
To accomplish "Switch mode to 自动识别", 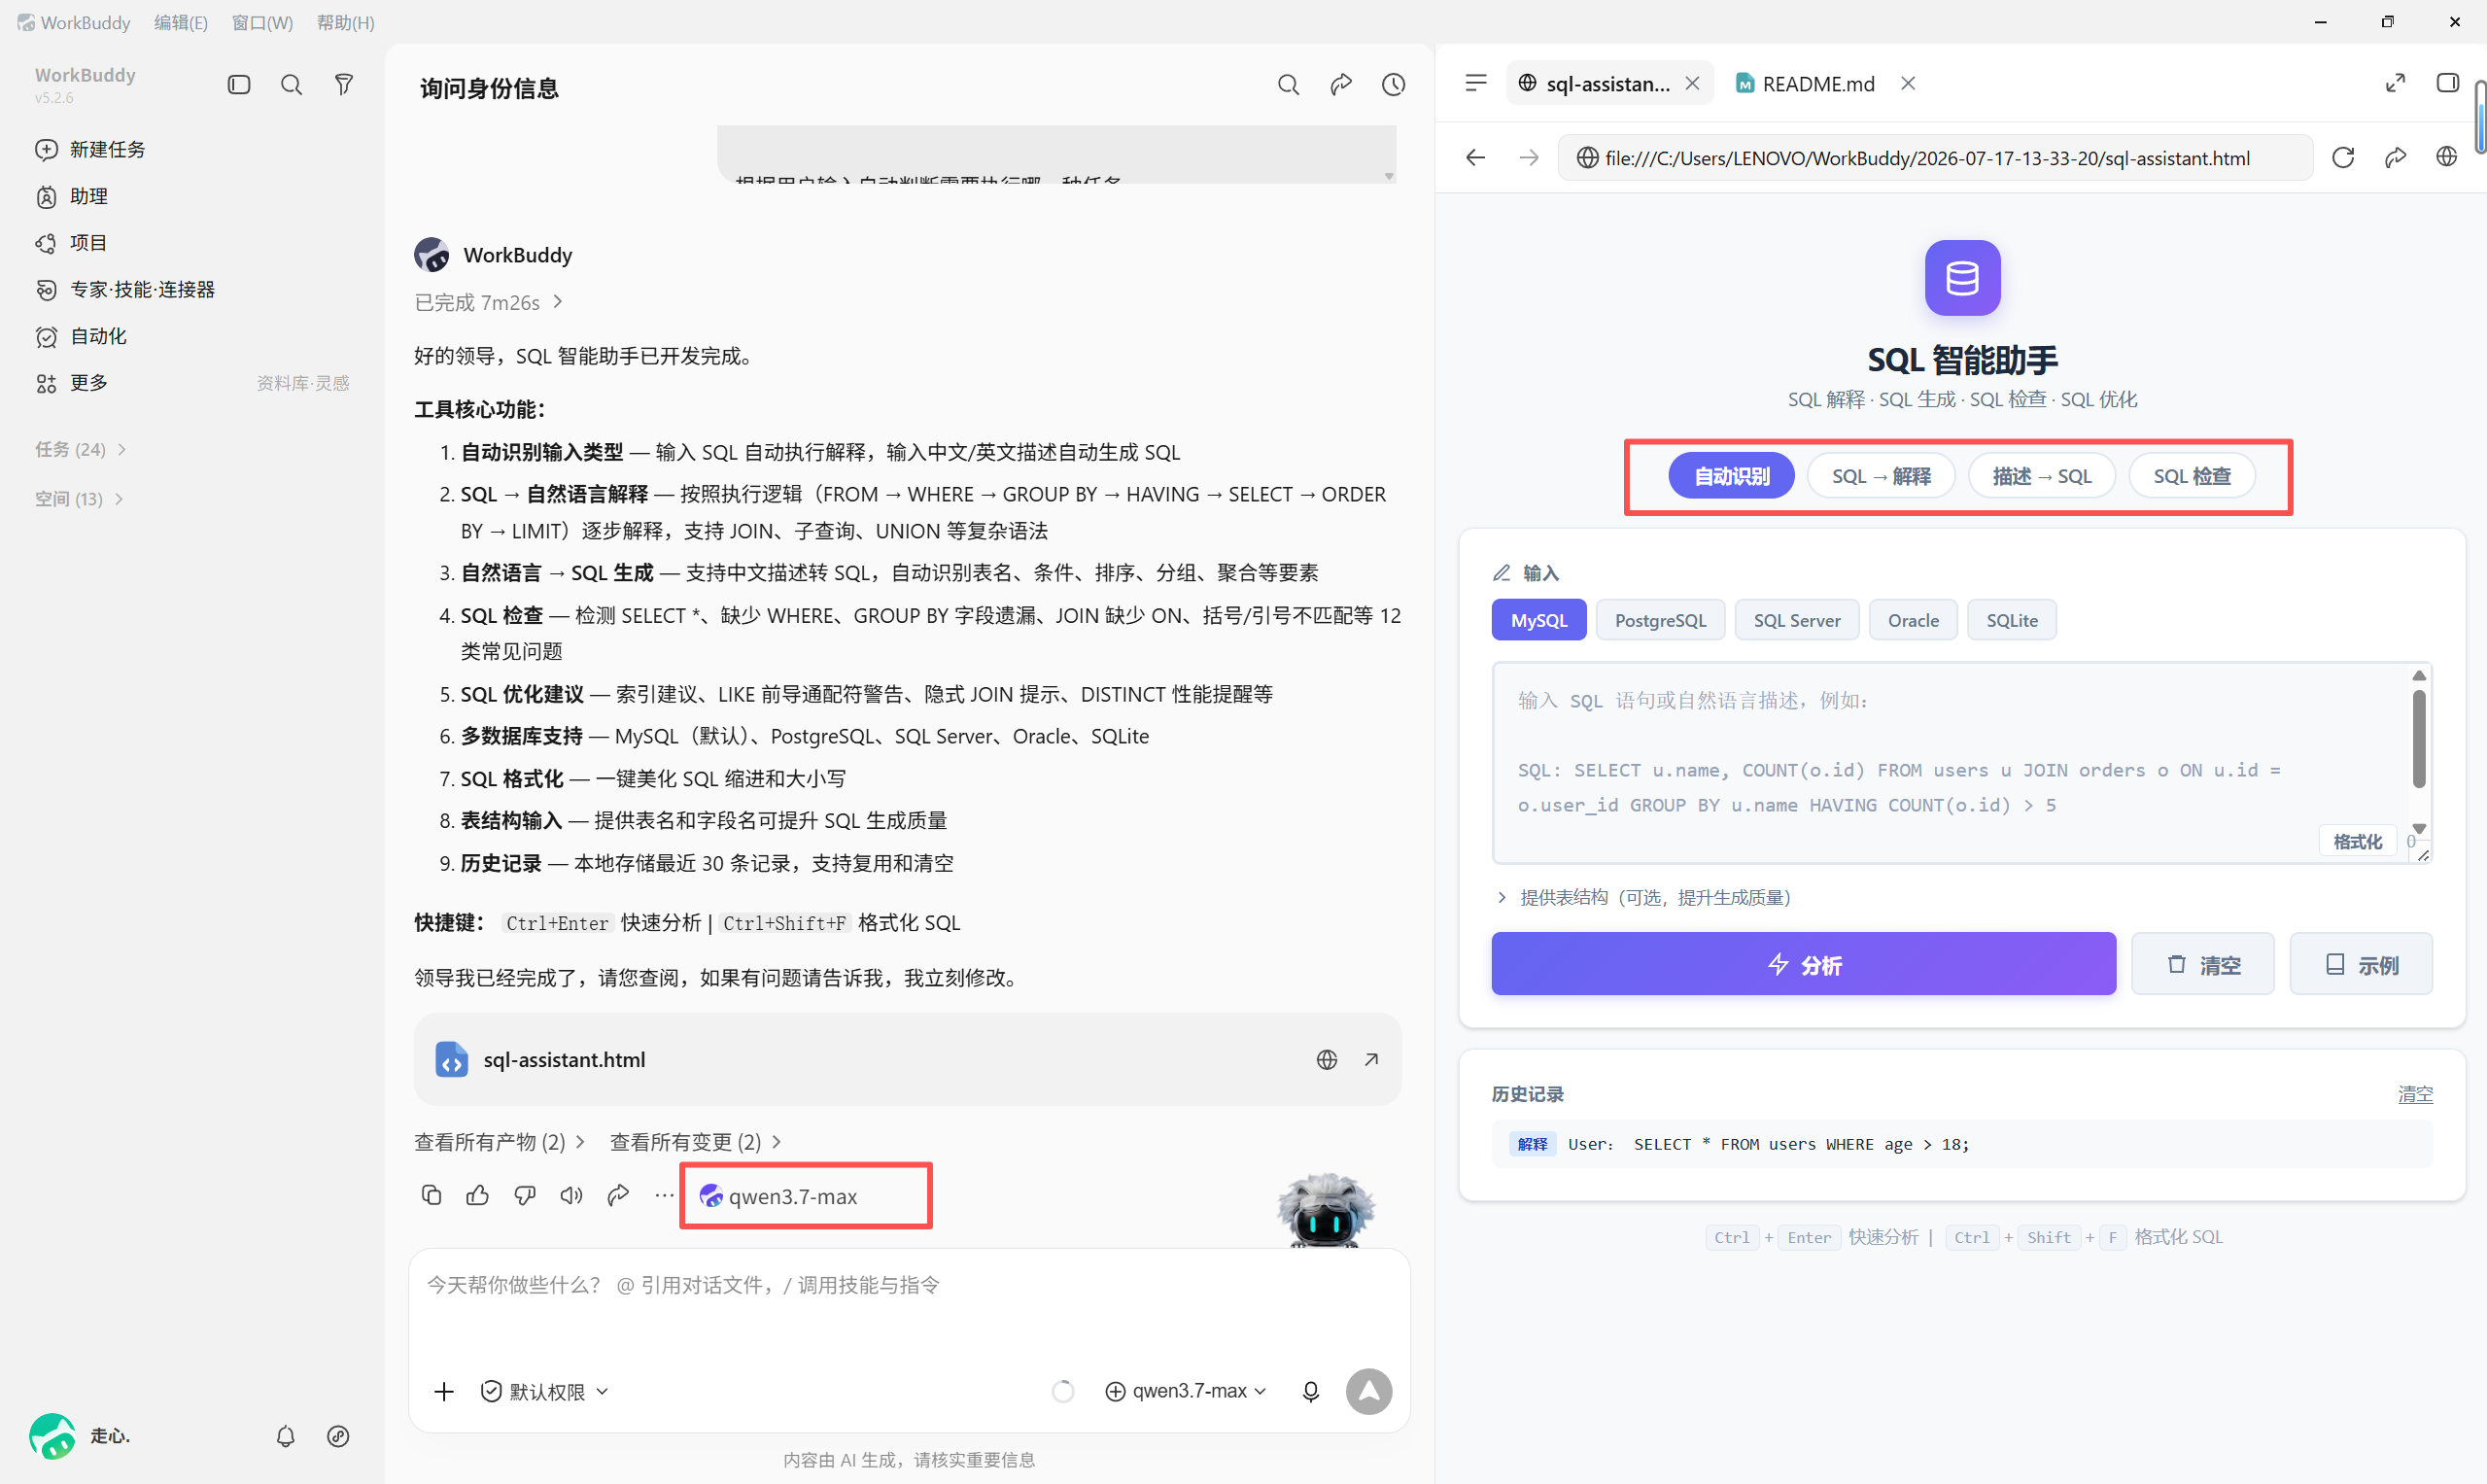I will pos(1731,476).
